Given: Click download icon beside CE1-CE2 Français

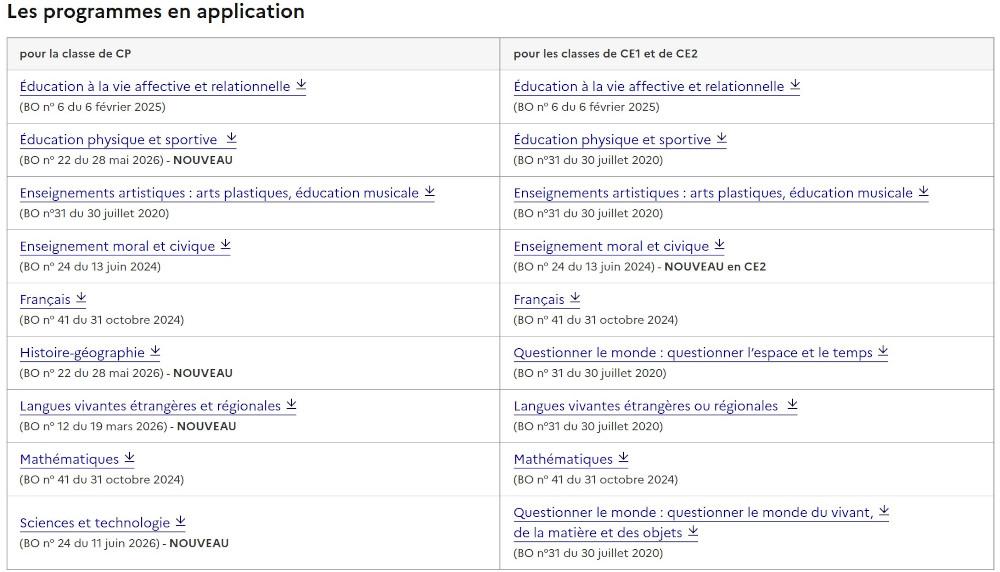Looking at the screenshot, I should coord(575,298).
